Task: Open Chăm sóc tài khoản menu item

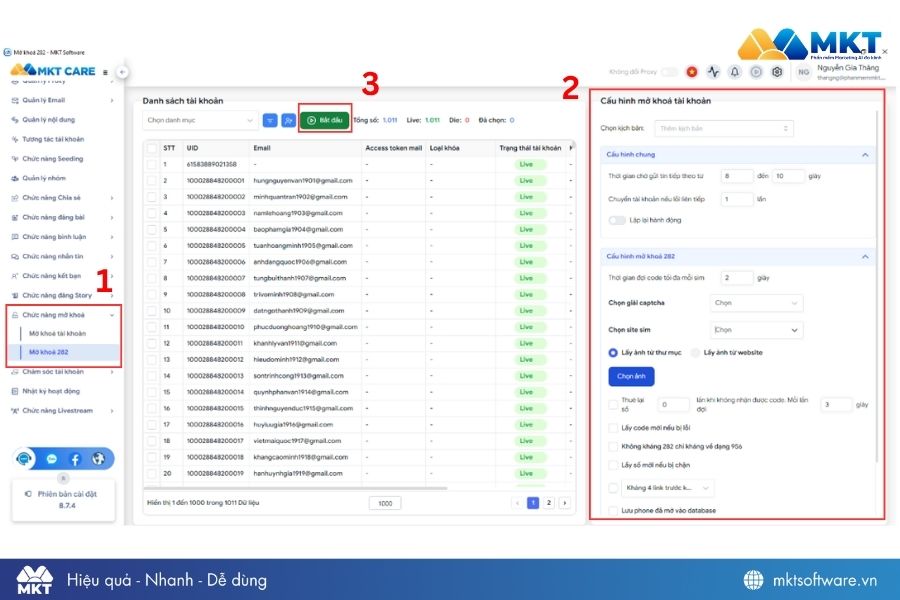Action: [x=53, y=371]
